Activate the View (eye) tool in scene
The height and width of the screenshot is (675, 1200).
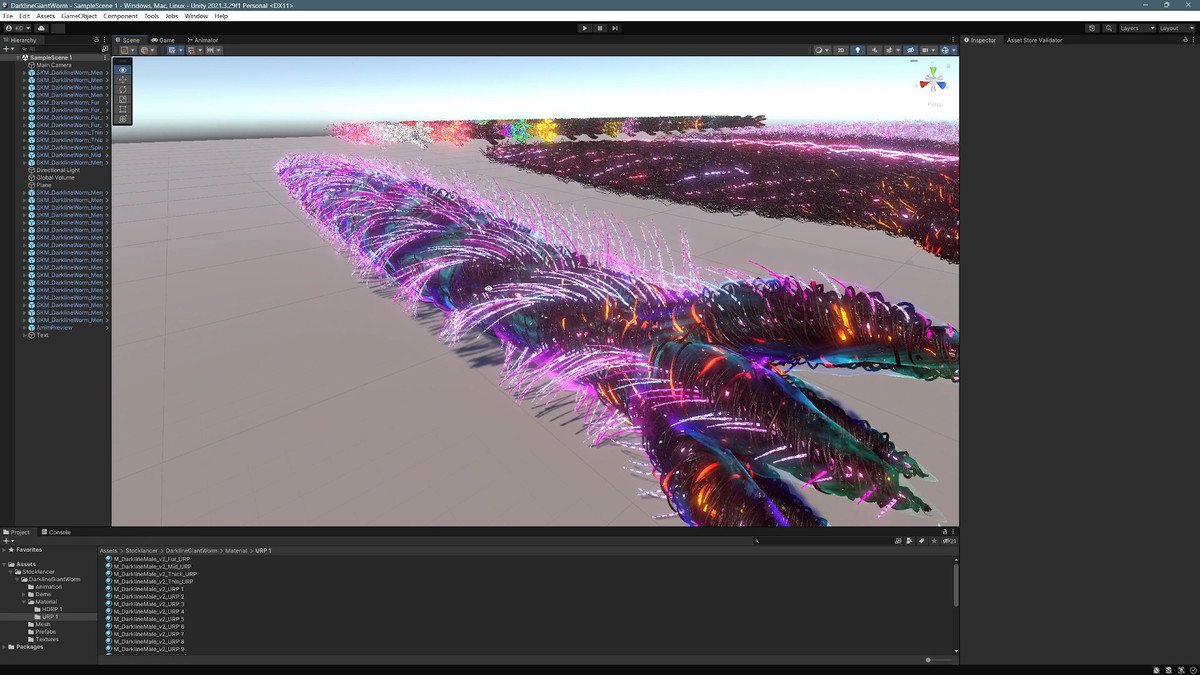point(123,70)
